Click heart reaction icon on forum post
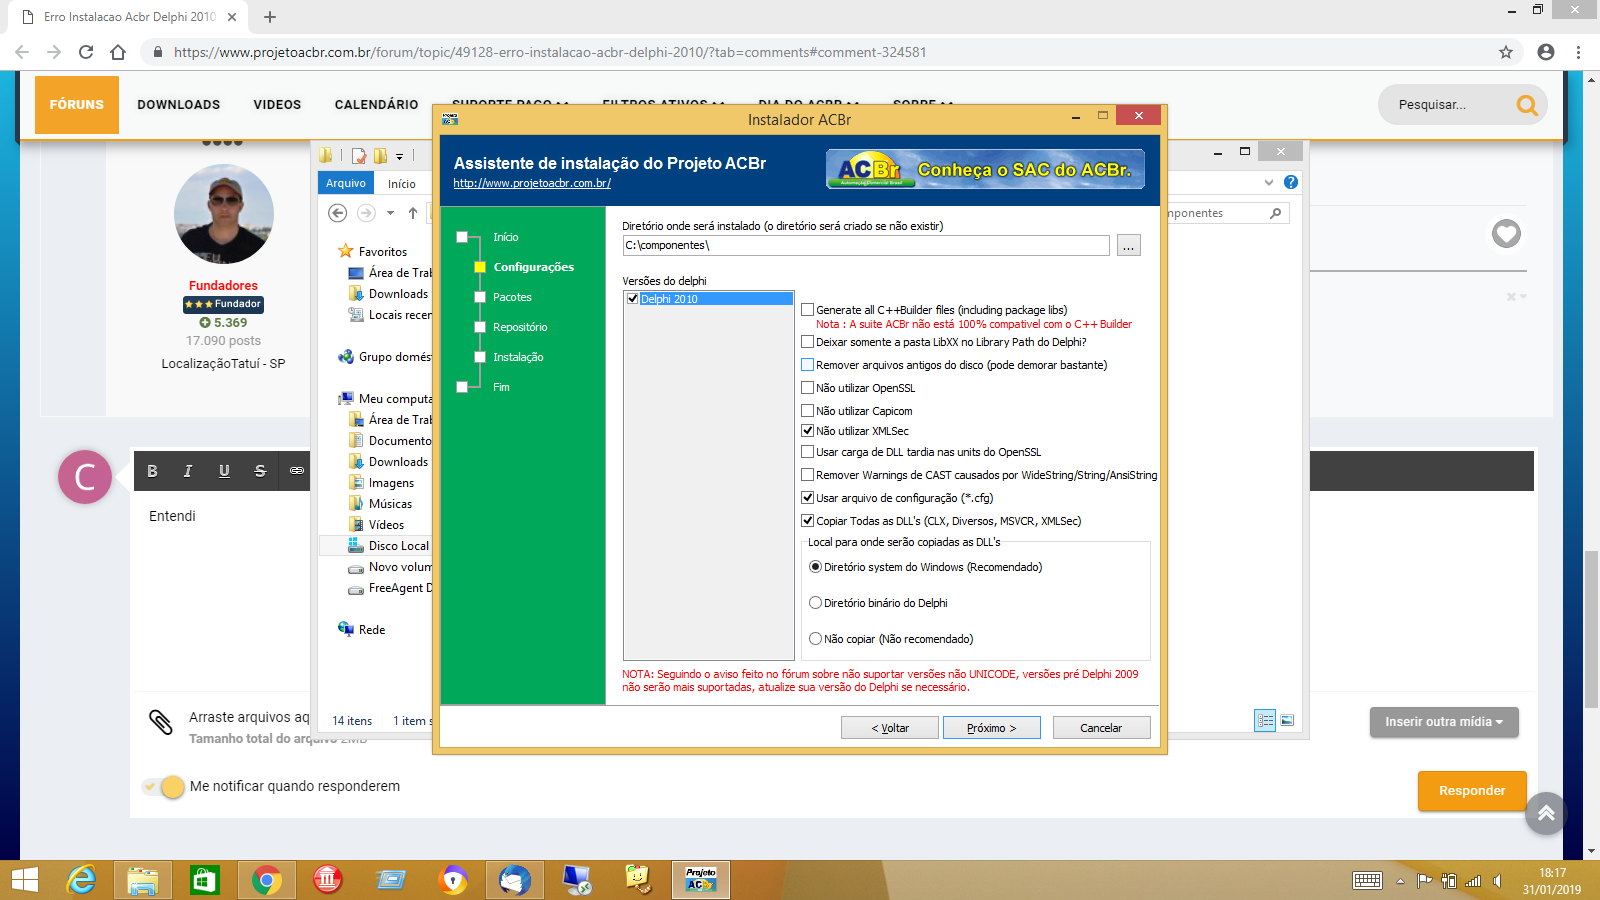Screen dimensions: 1600x900 (x=1506, y=233)
